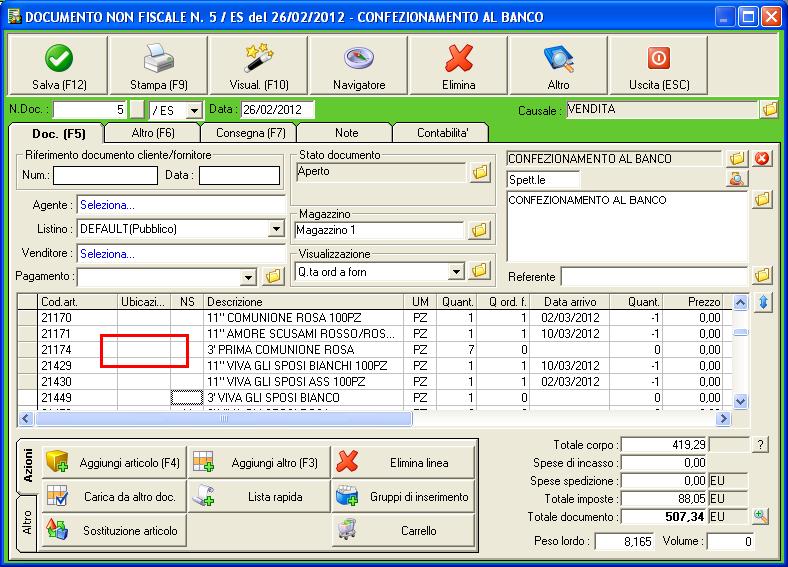Click the Spese di incasso field
788x567 pixels.
pyautogui.click(x=664, y=463)
